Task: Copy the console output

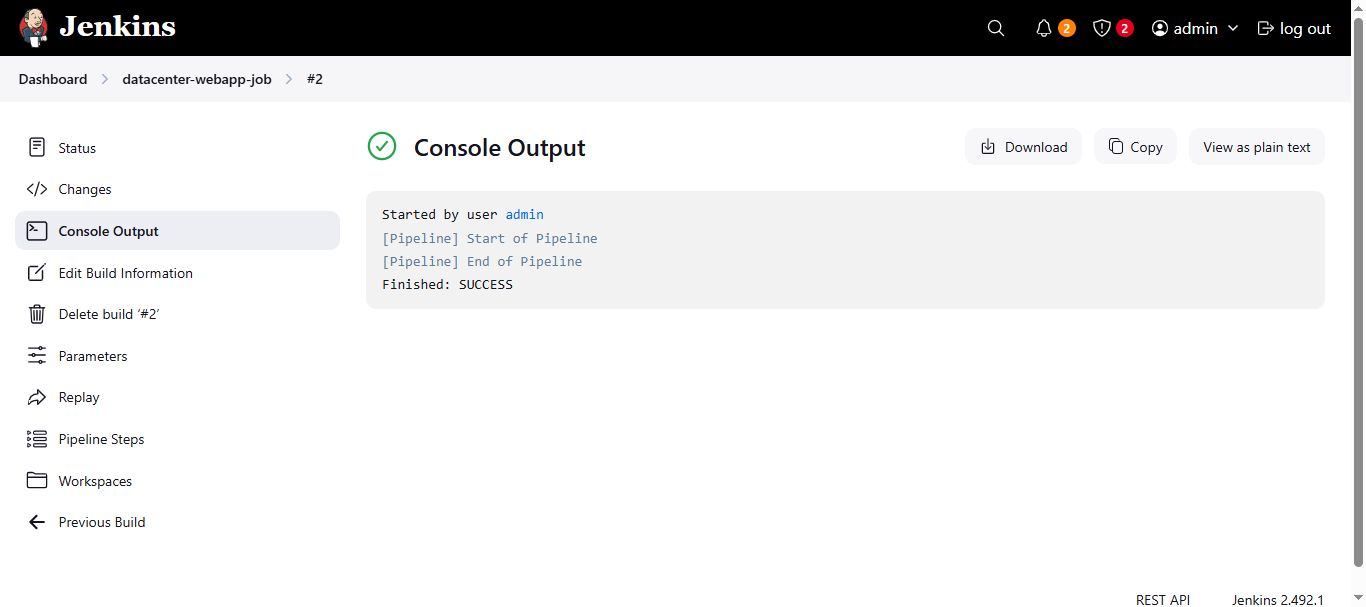Action: coord(1135,147)
